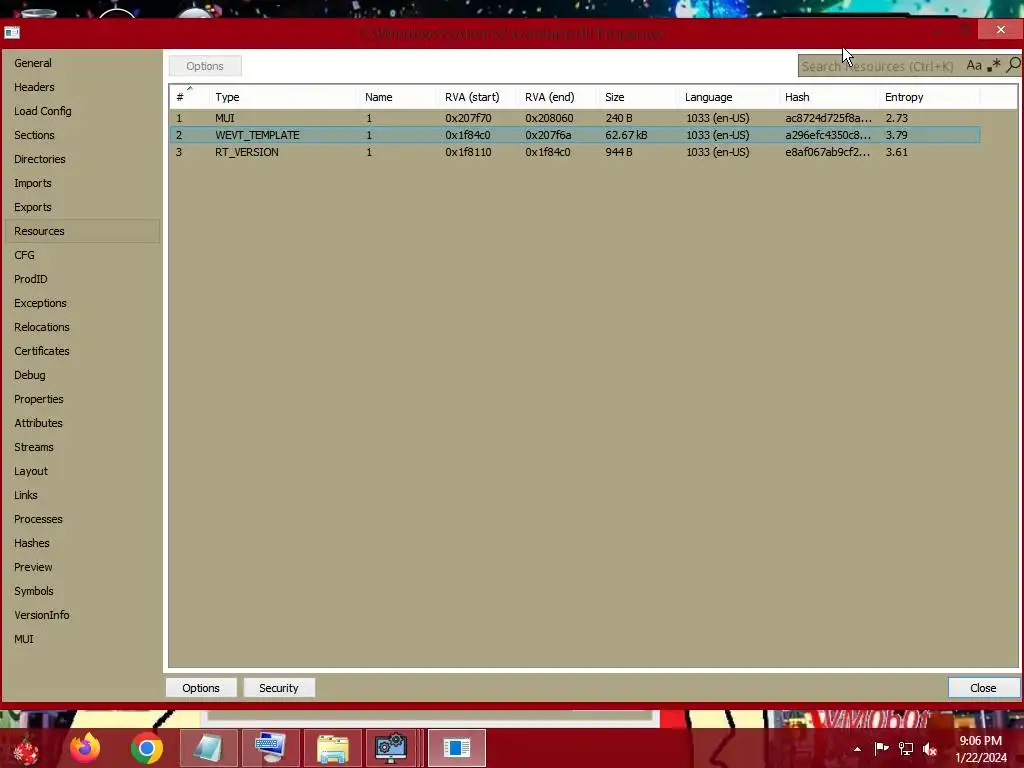Open File Explorer from the taskbar
Screen dimensions: 1024x768
(332, 748)
